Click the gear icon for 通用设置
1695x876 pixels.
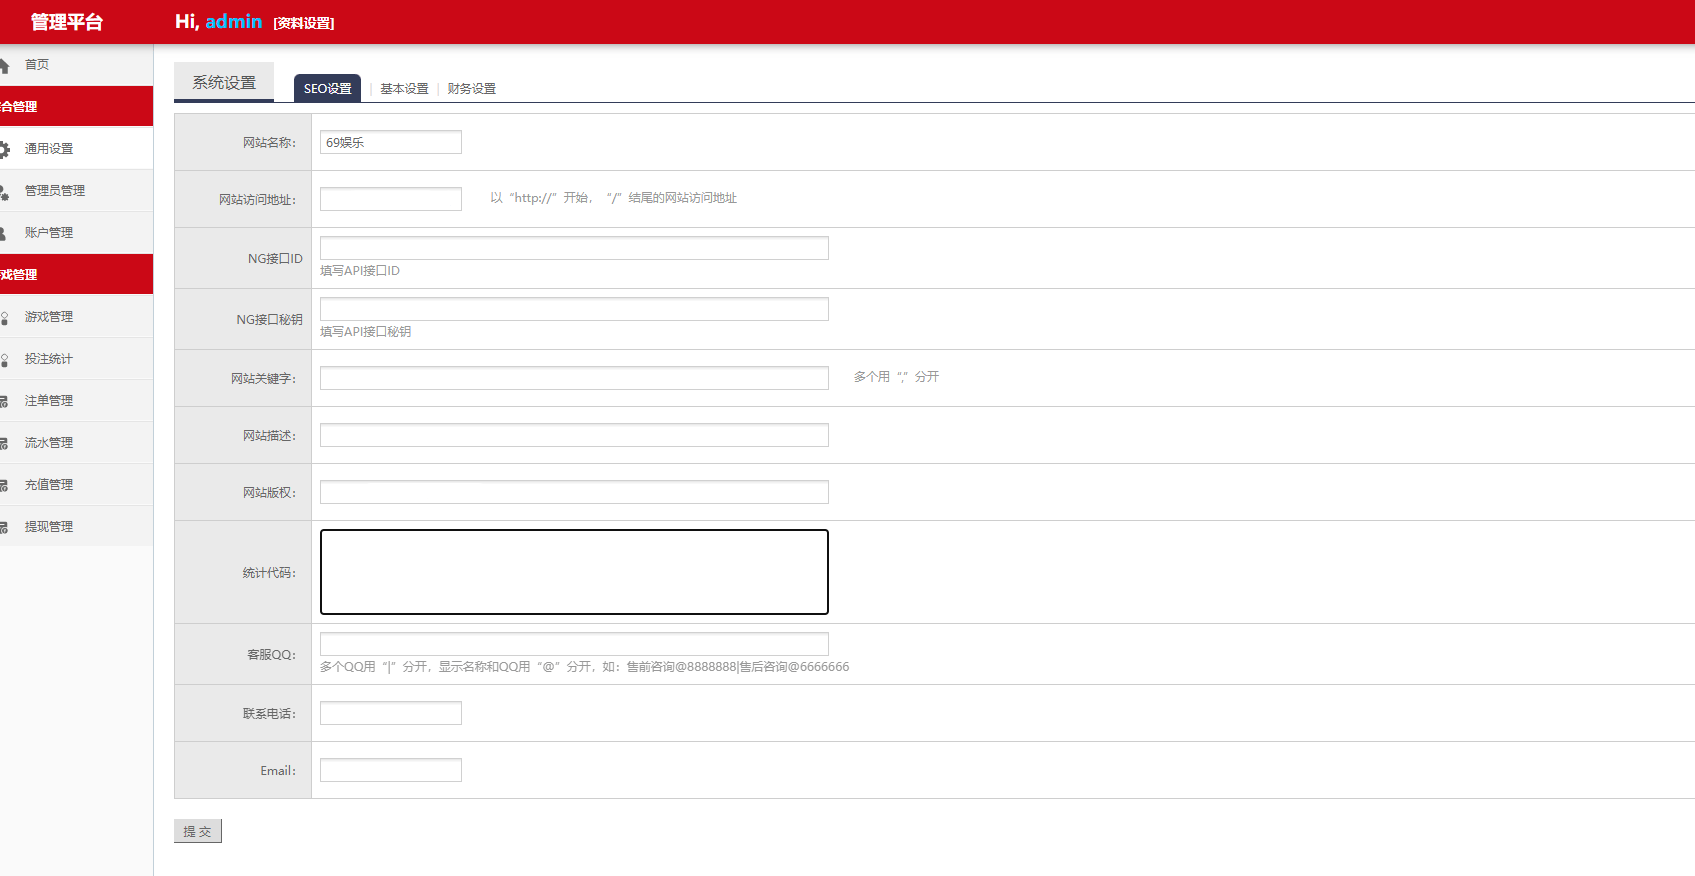4,149
